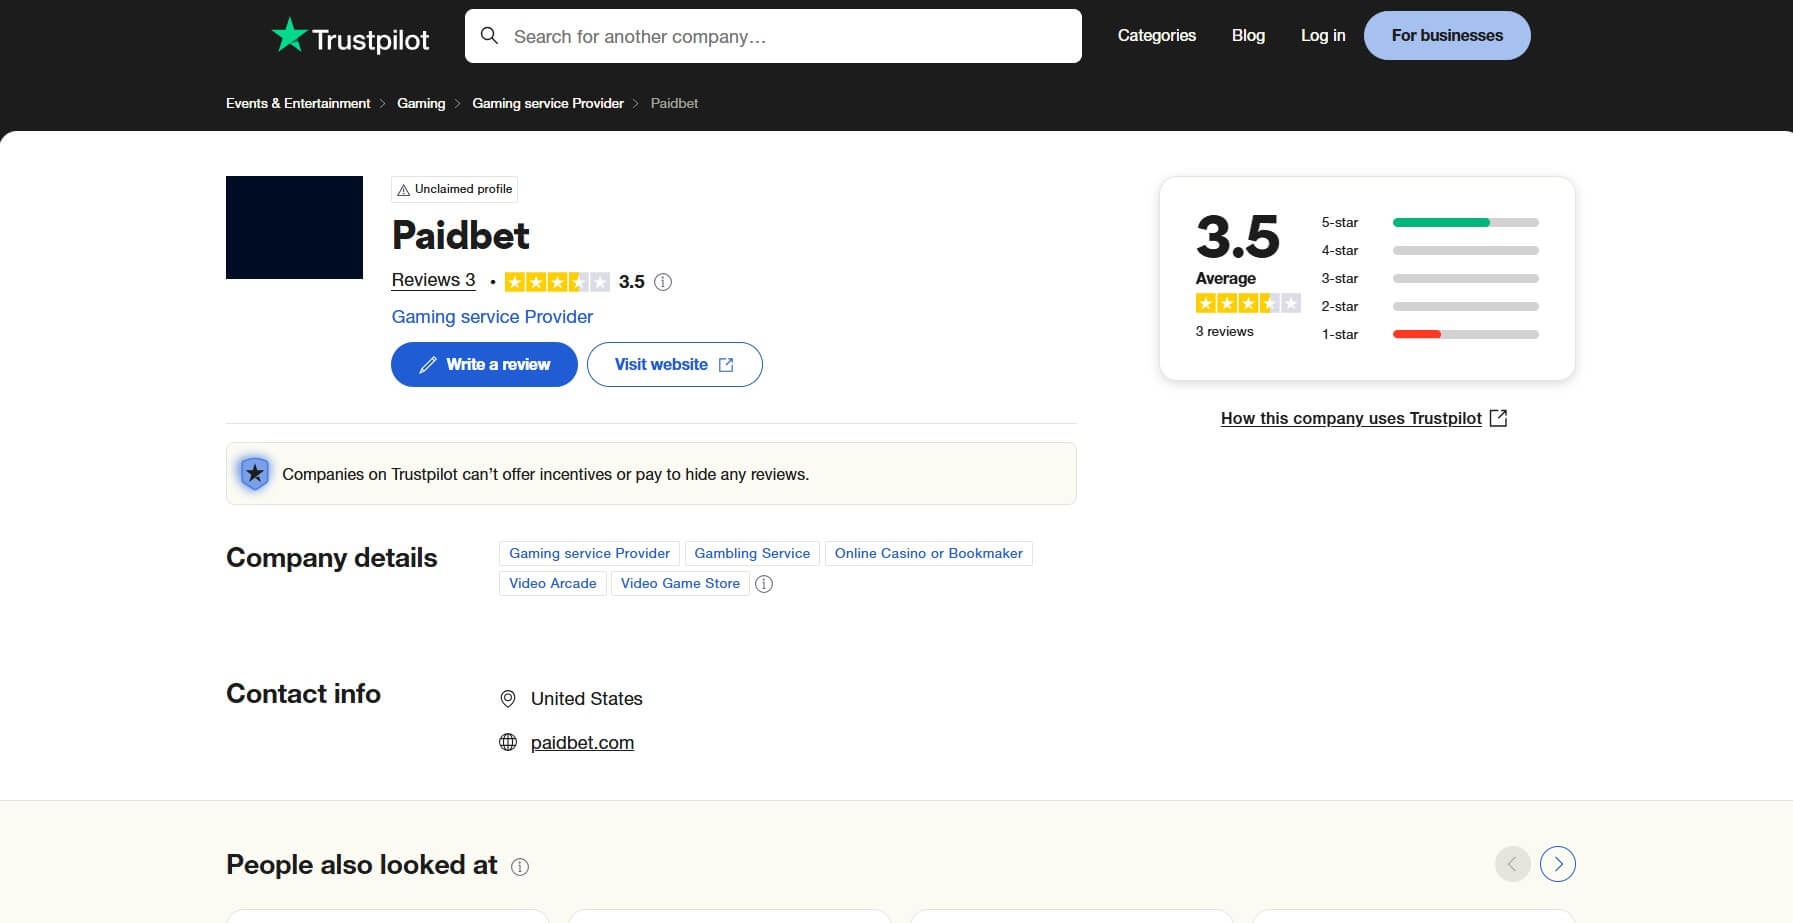Click the globe icon next to paidbet.com
The width and height of the screenshot is (1793, 923).
508,742
